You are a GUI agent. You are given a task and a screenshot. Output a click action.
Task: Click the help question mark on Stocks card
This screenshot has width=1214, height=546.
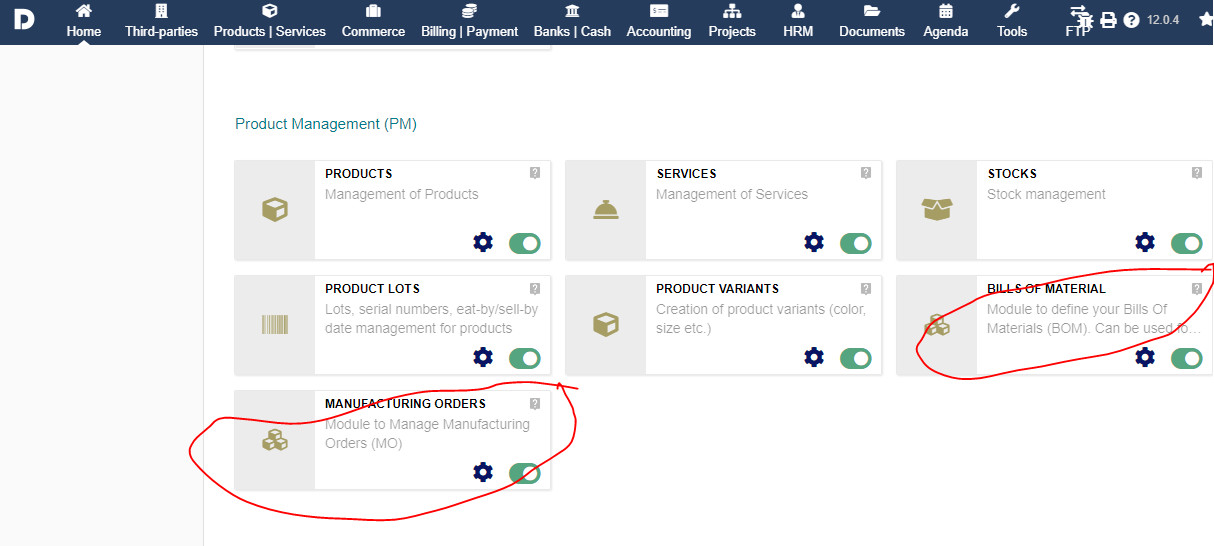coord(1197,173)
